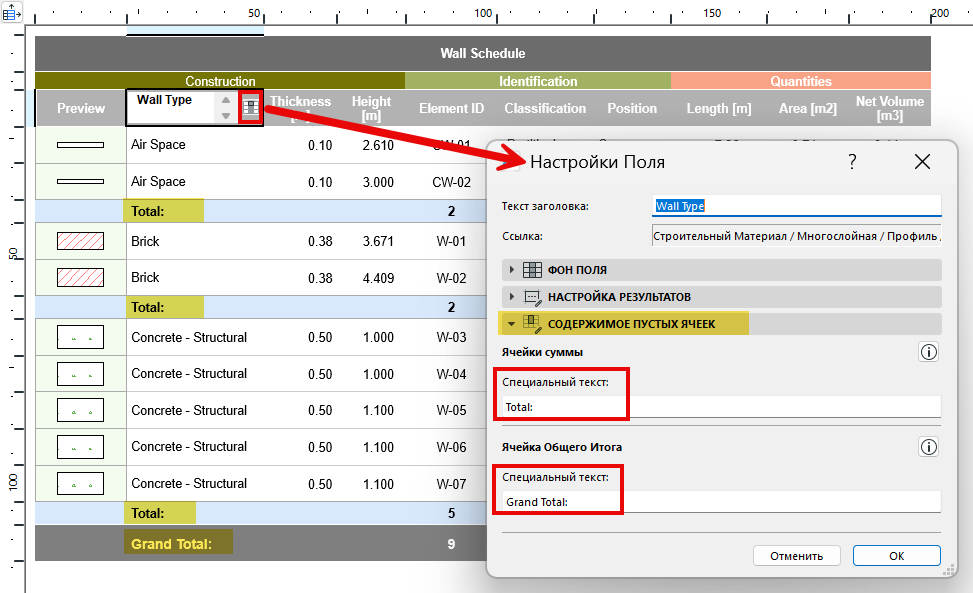This screenshot has width=973, height=593.
Task: Click info icon for Ячейки суммы
Action: click(x=928, y=352)
